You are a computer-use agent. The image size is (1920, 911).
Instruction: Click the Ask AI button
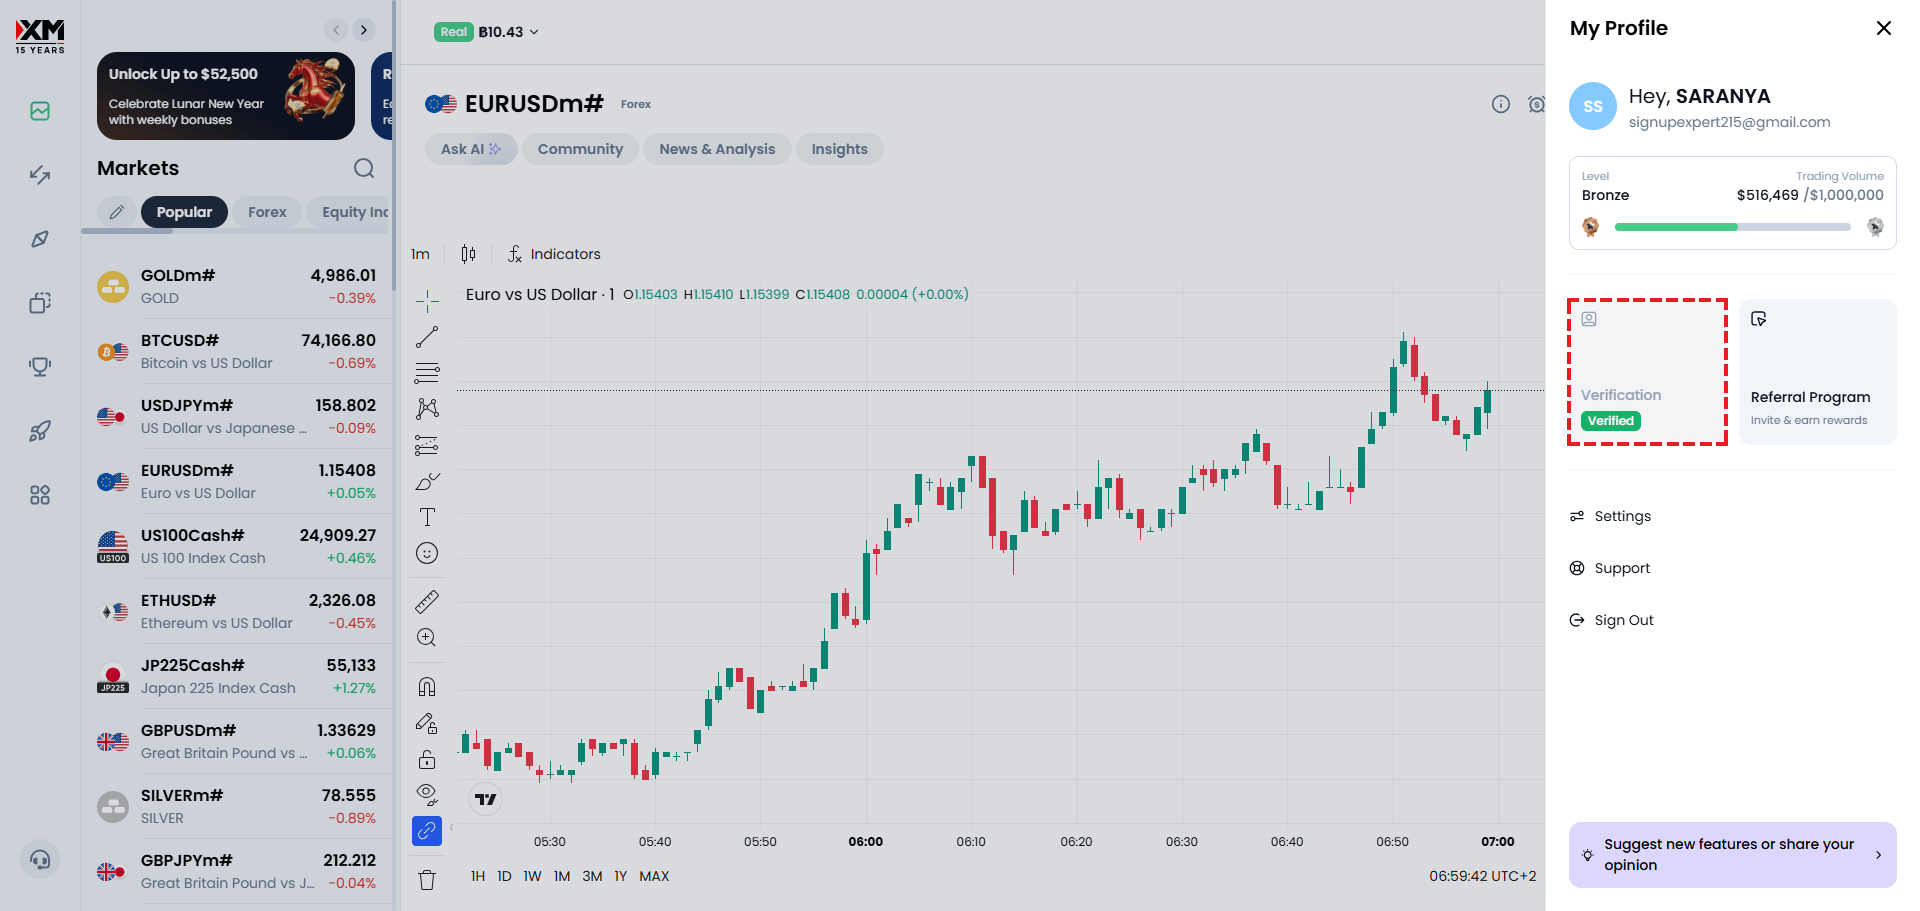pyautogui.click(x=471, y=149)
